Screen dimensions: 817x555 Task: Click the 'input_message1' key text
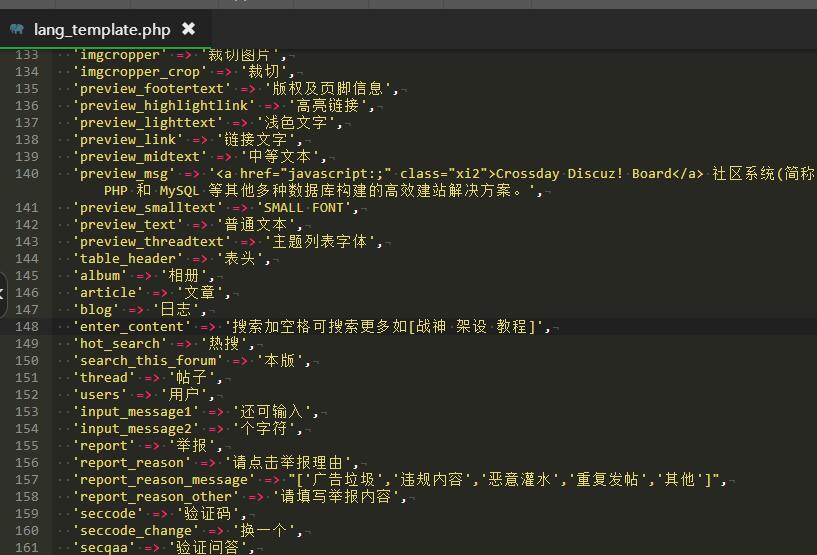click(137, 411)
